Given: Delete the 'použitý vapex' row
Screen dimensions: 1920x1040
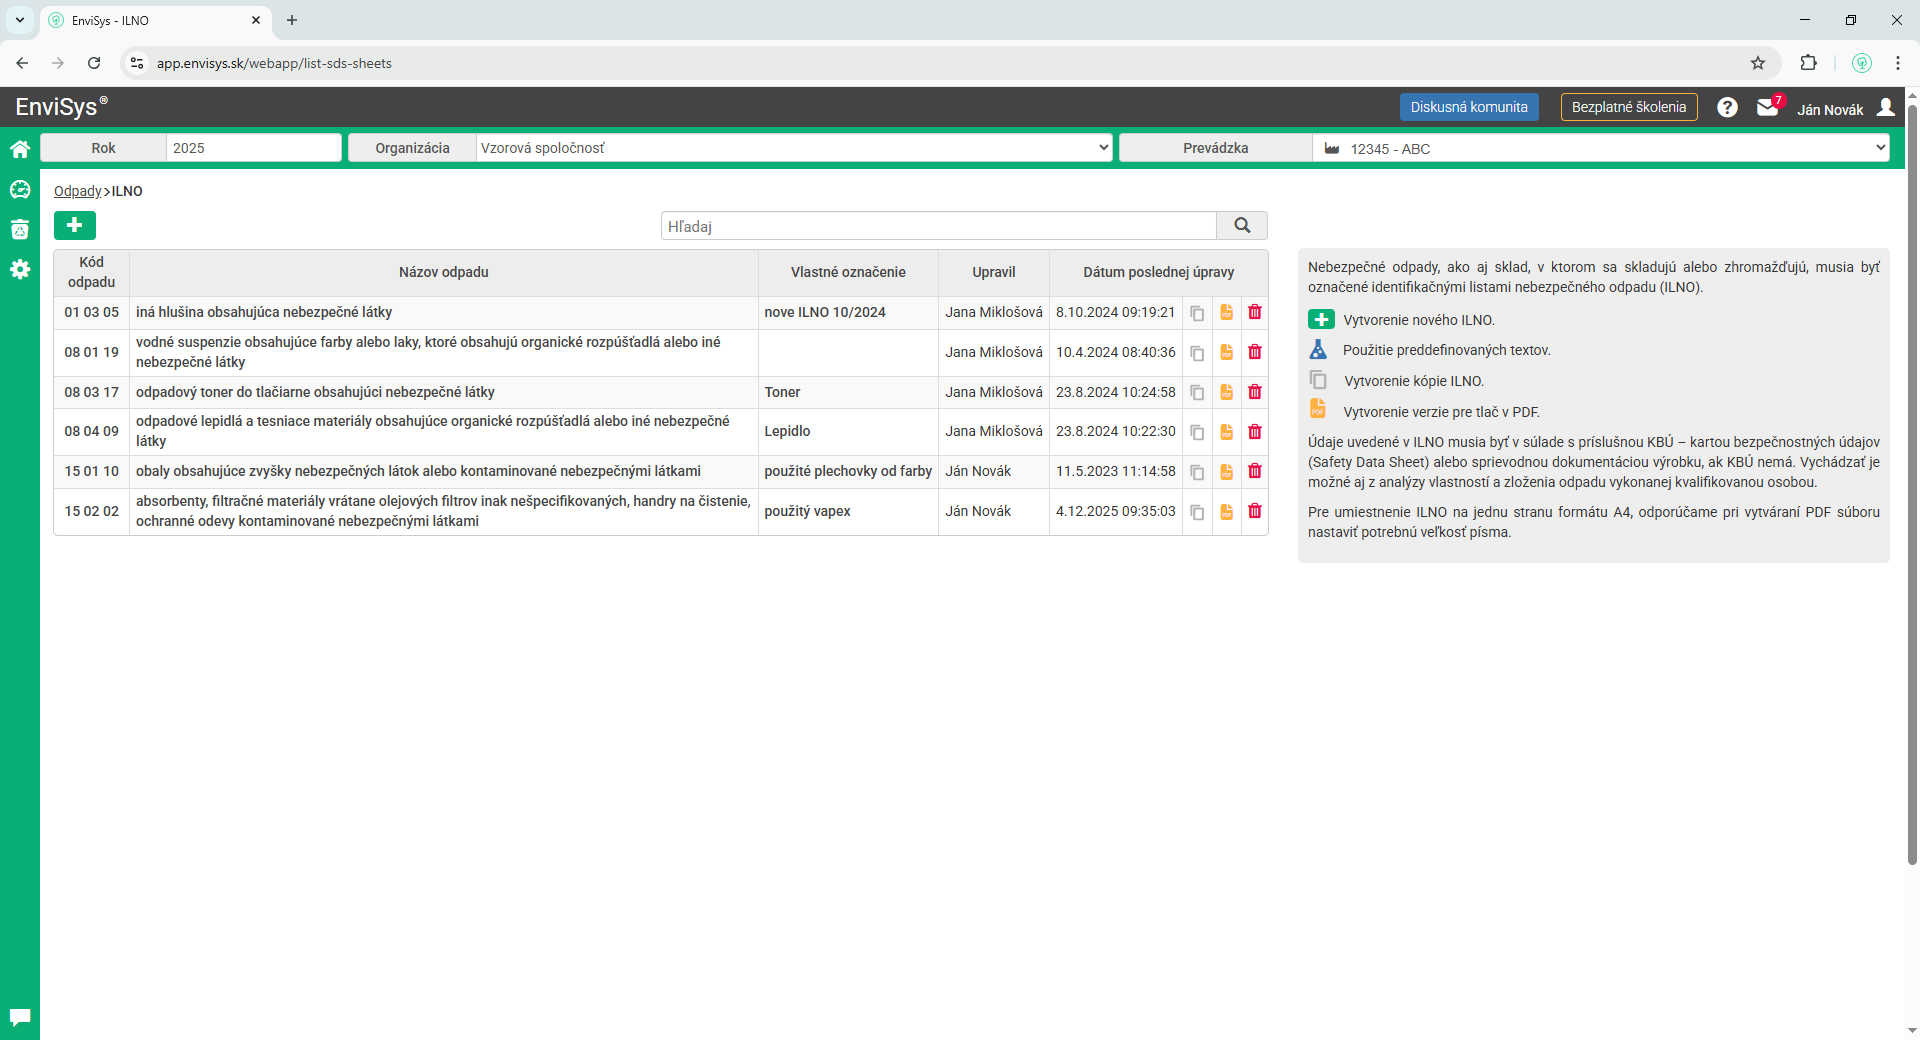Looking at the screenshot, I should (1255, 512).
